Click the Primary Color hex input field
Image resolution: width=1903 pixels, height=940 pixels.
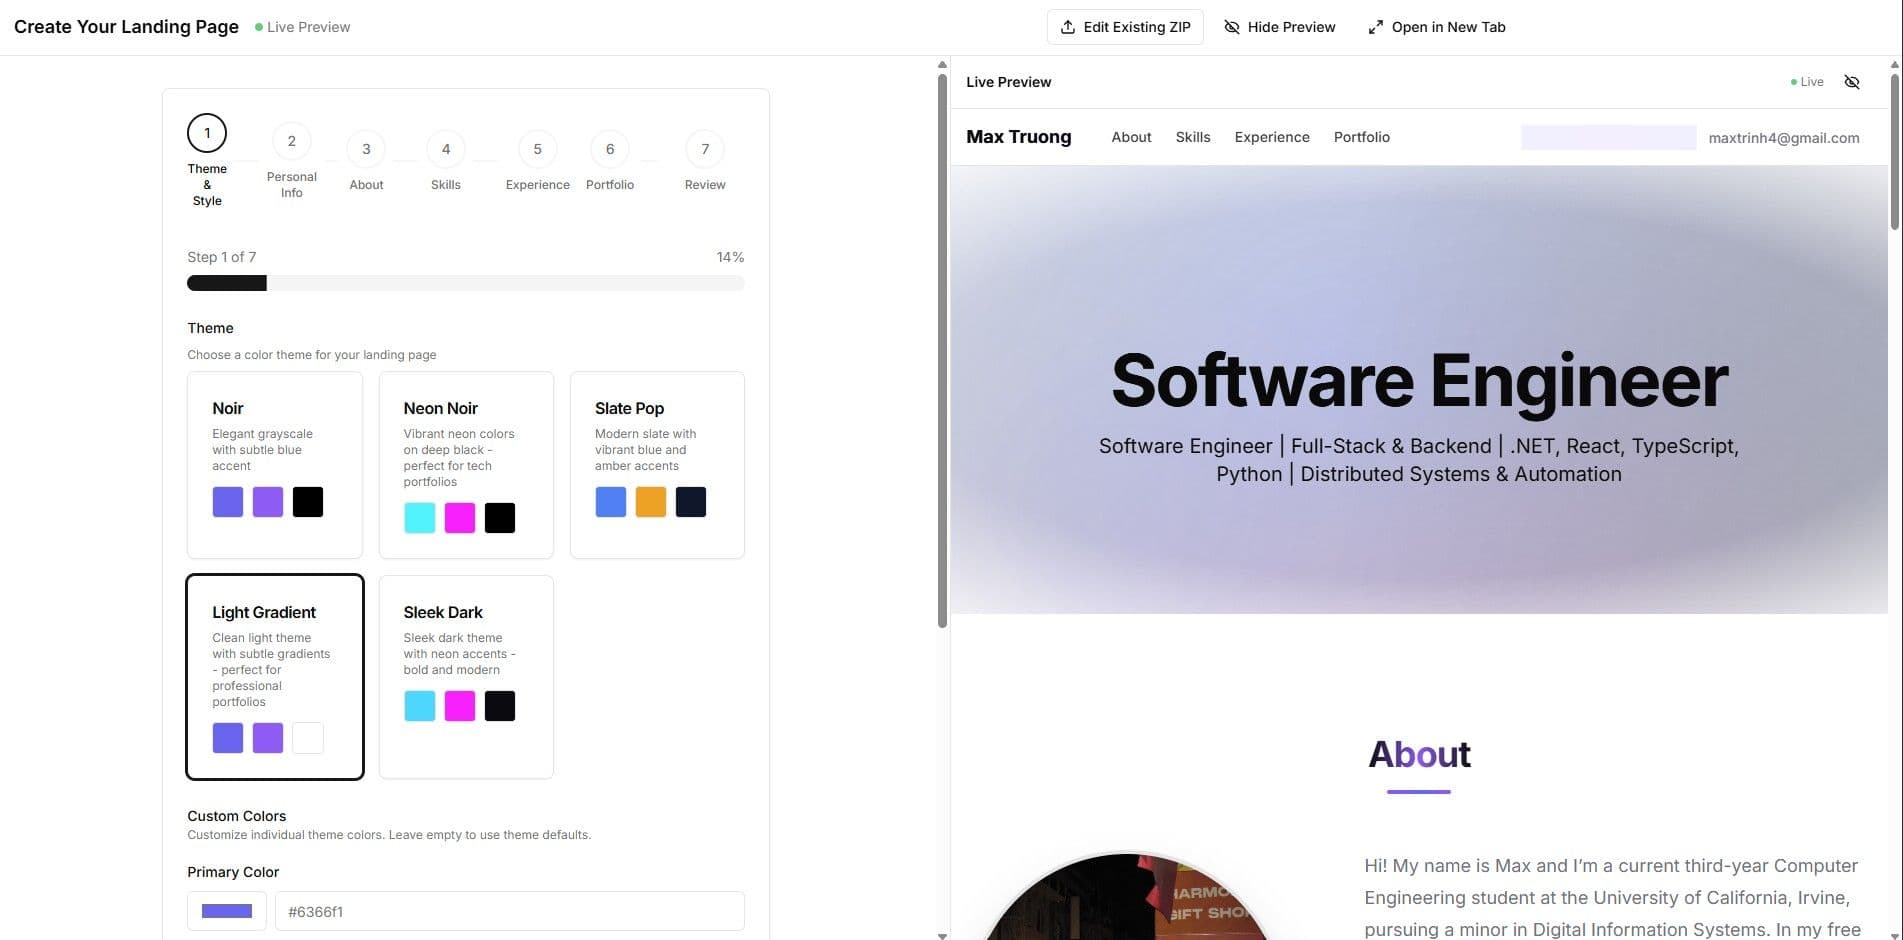click(x=509, y=911)
